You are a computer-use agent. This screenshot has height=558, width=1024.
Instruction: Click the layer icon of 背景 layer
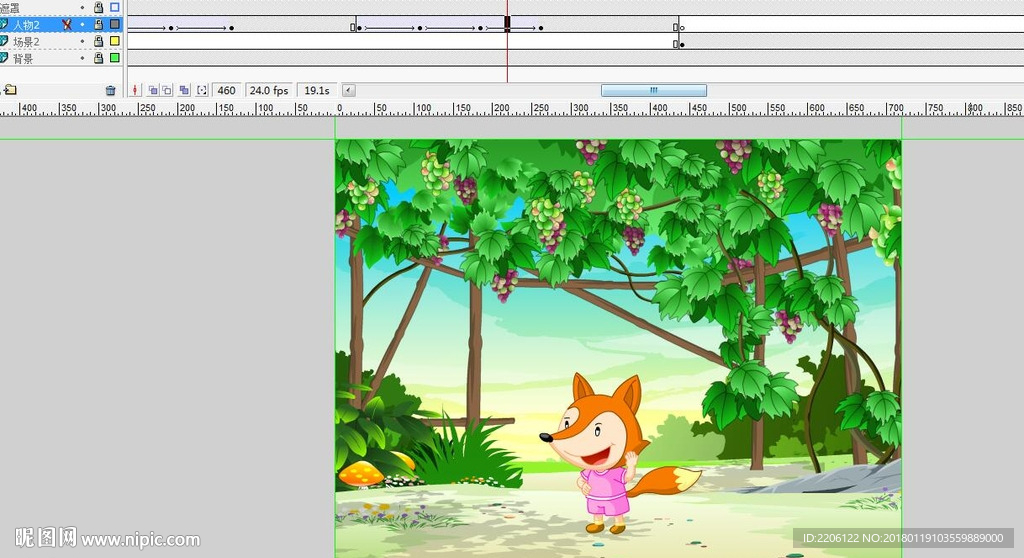(4, 58)
